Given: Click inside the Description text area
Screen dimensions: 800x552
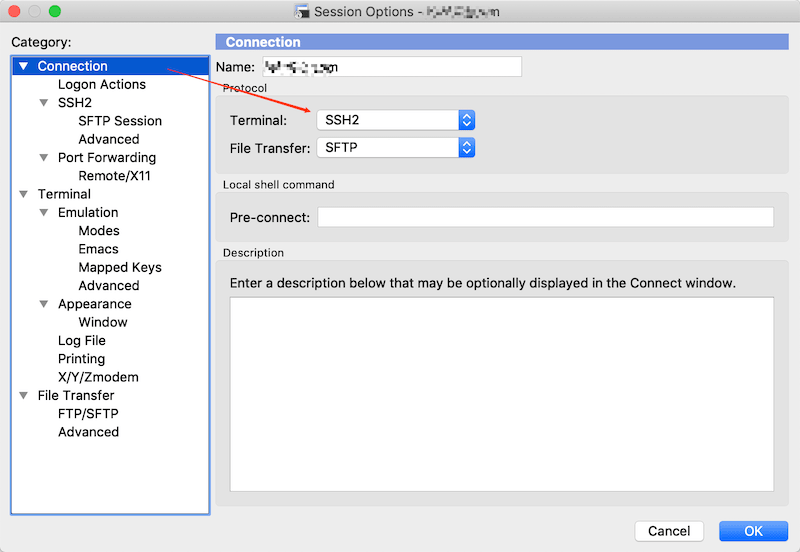Looking at the screenshot, I should tap(501, 394).
